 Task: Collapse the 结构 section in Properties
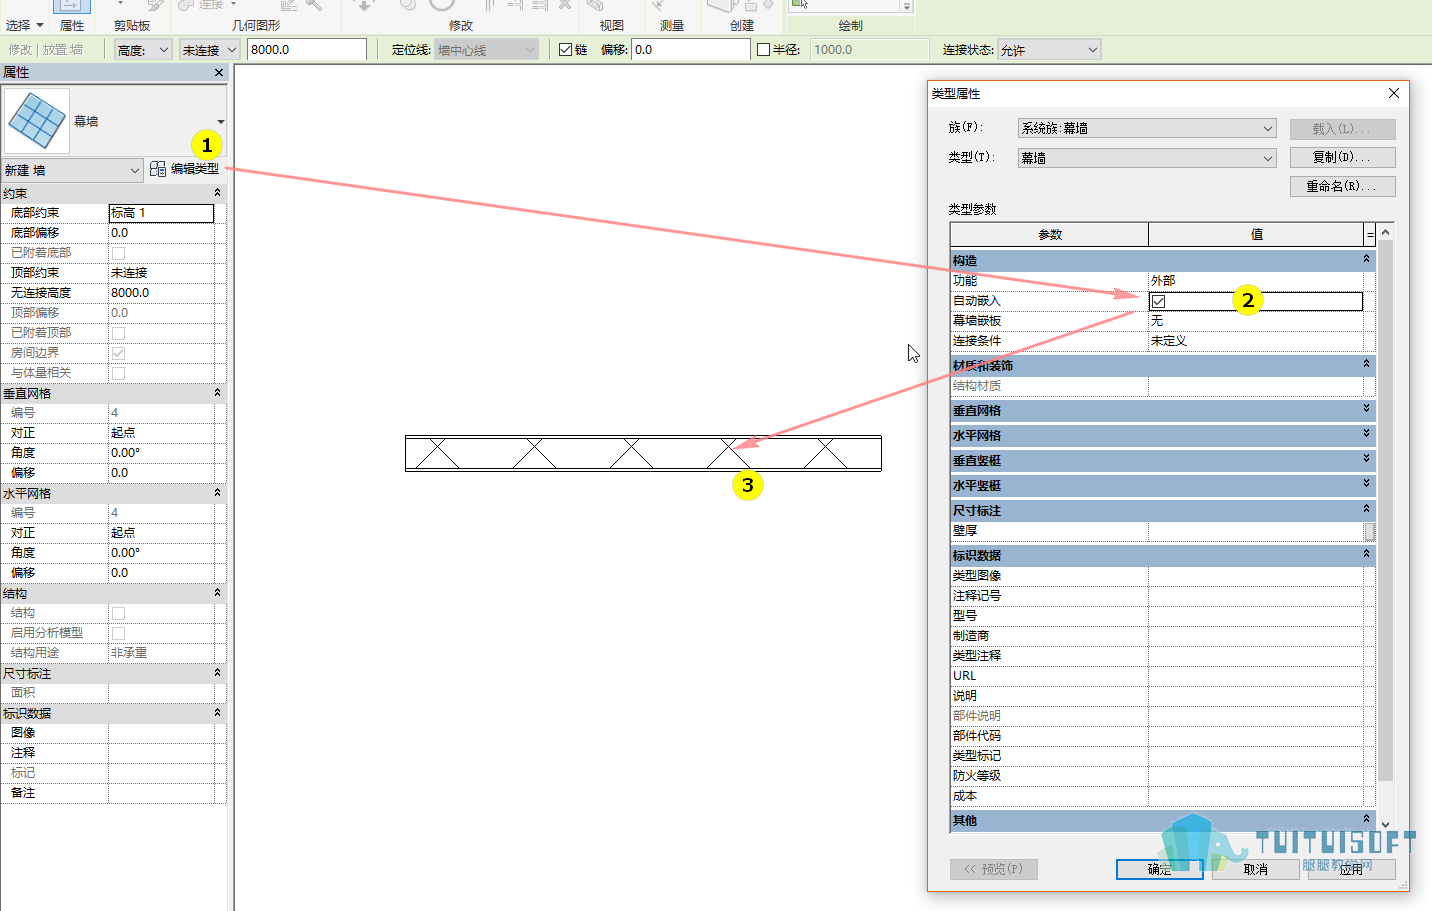[217, 593]
